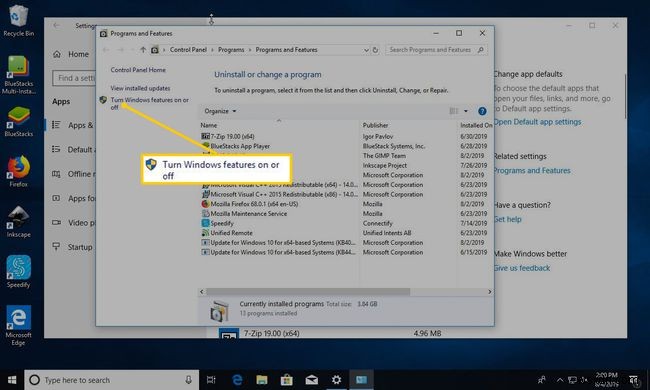This screenshot has width=650, height=390.
Task: Click Home icon in Settings sidebar
Action: (x=57, y=54)
